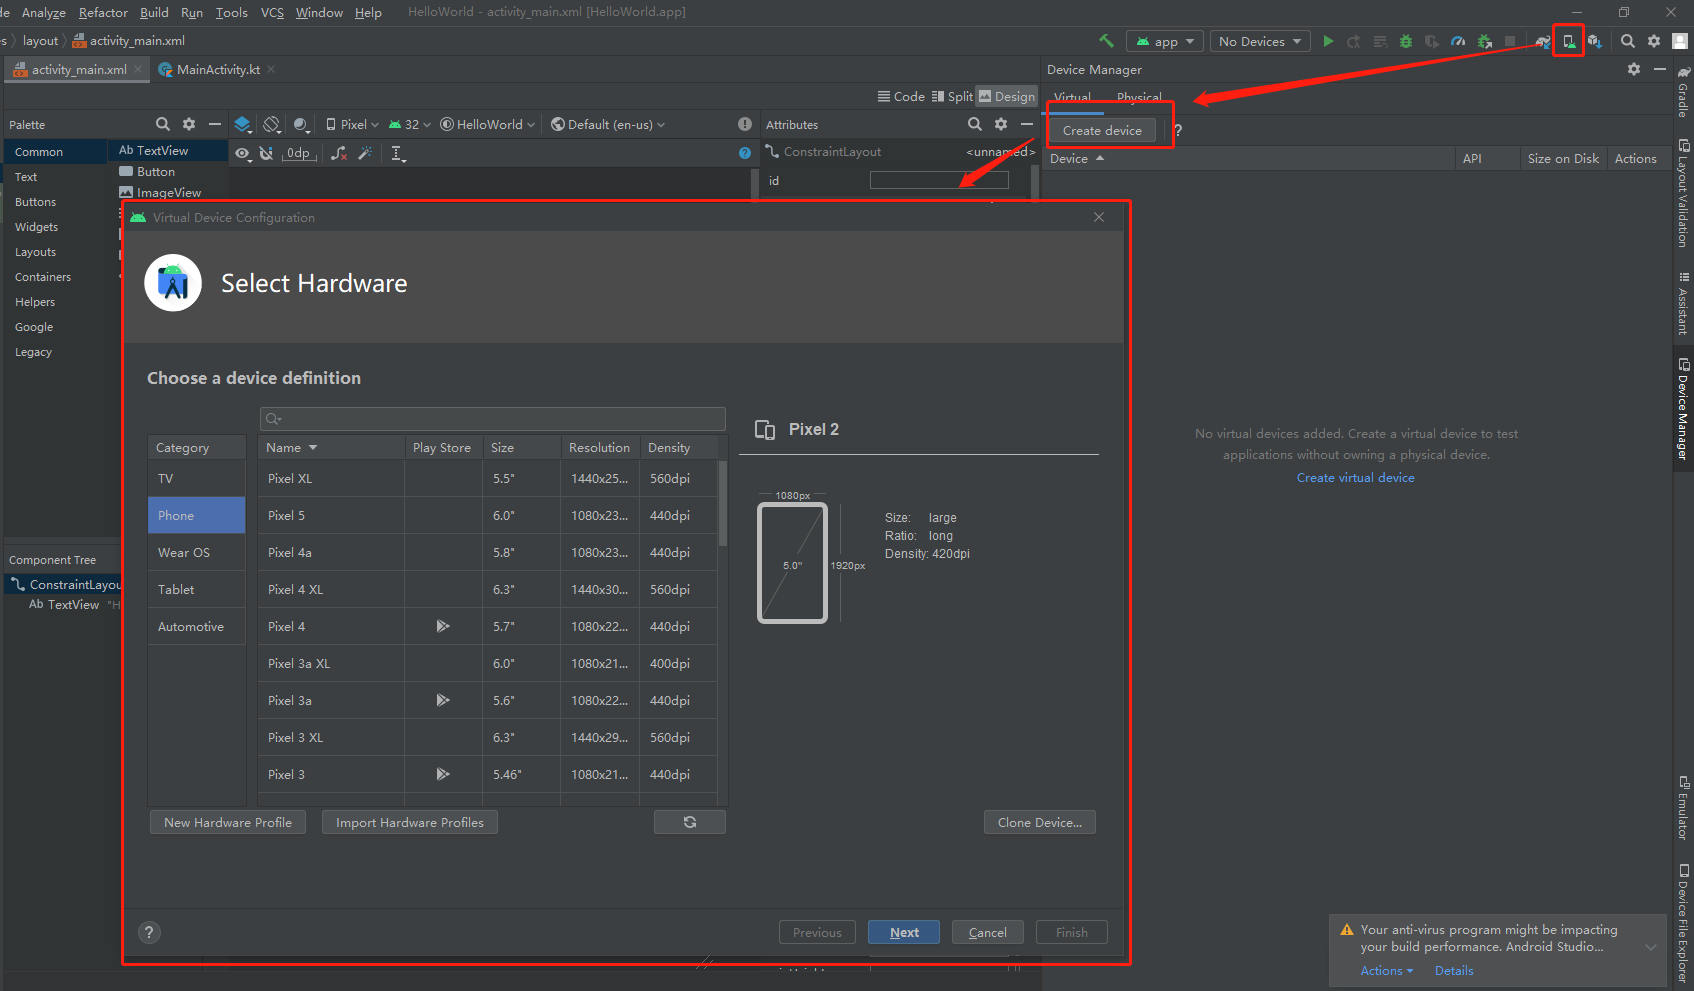The width and height of the screenshot is (1694, 991).
Task: Open IDE settings gear in main toolbar
Action: pyautogui.click(x=1654, y=41)
